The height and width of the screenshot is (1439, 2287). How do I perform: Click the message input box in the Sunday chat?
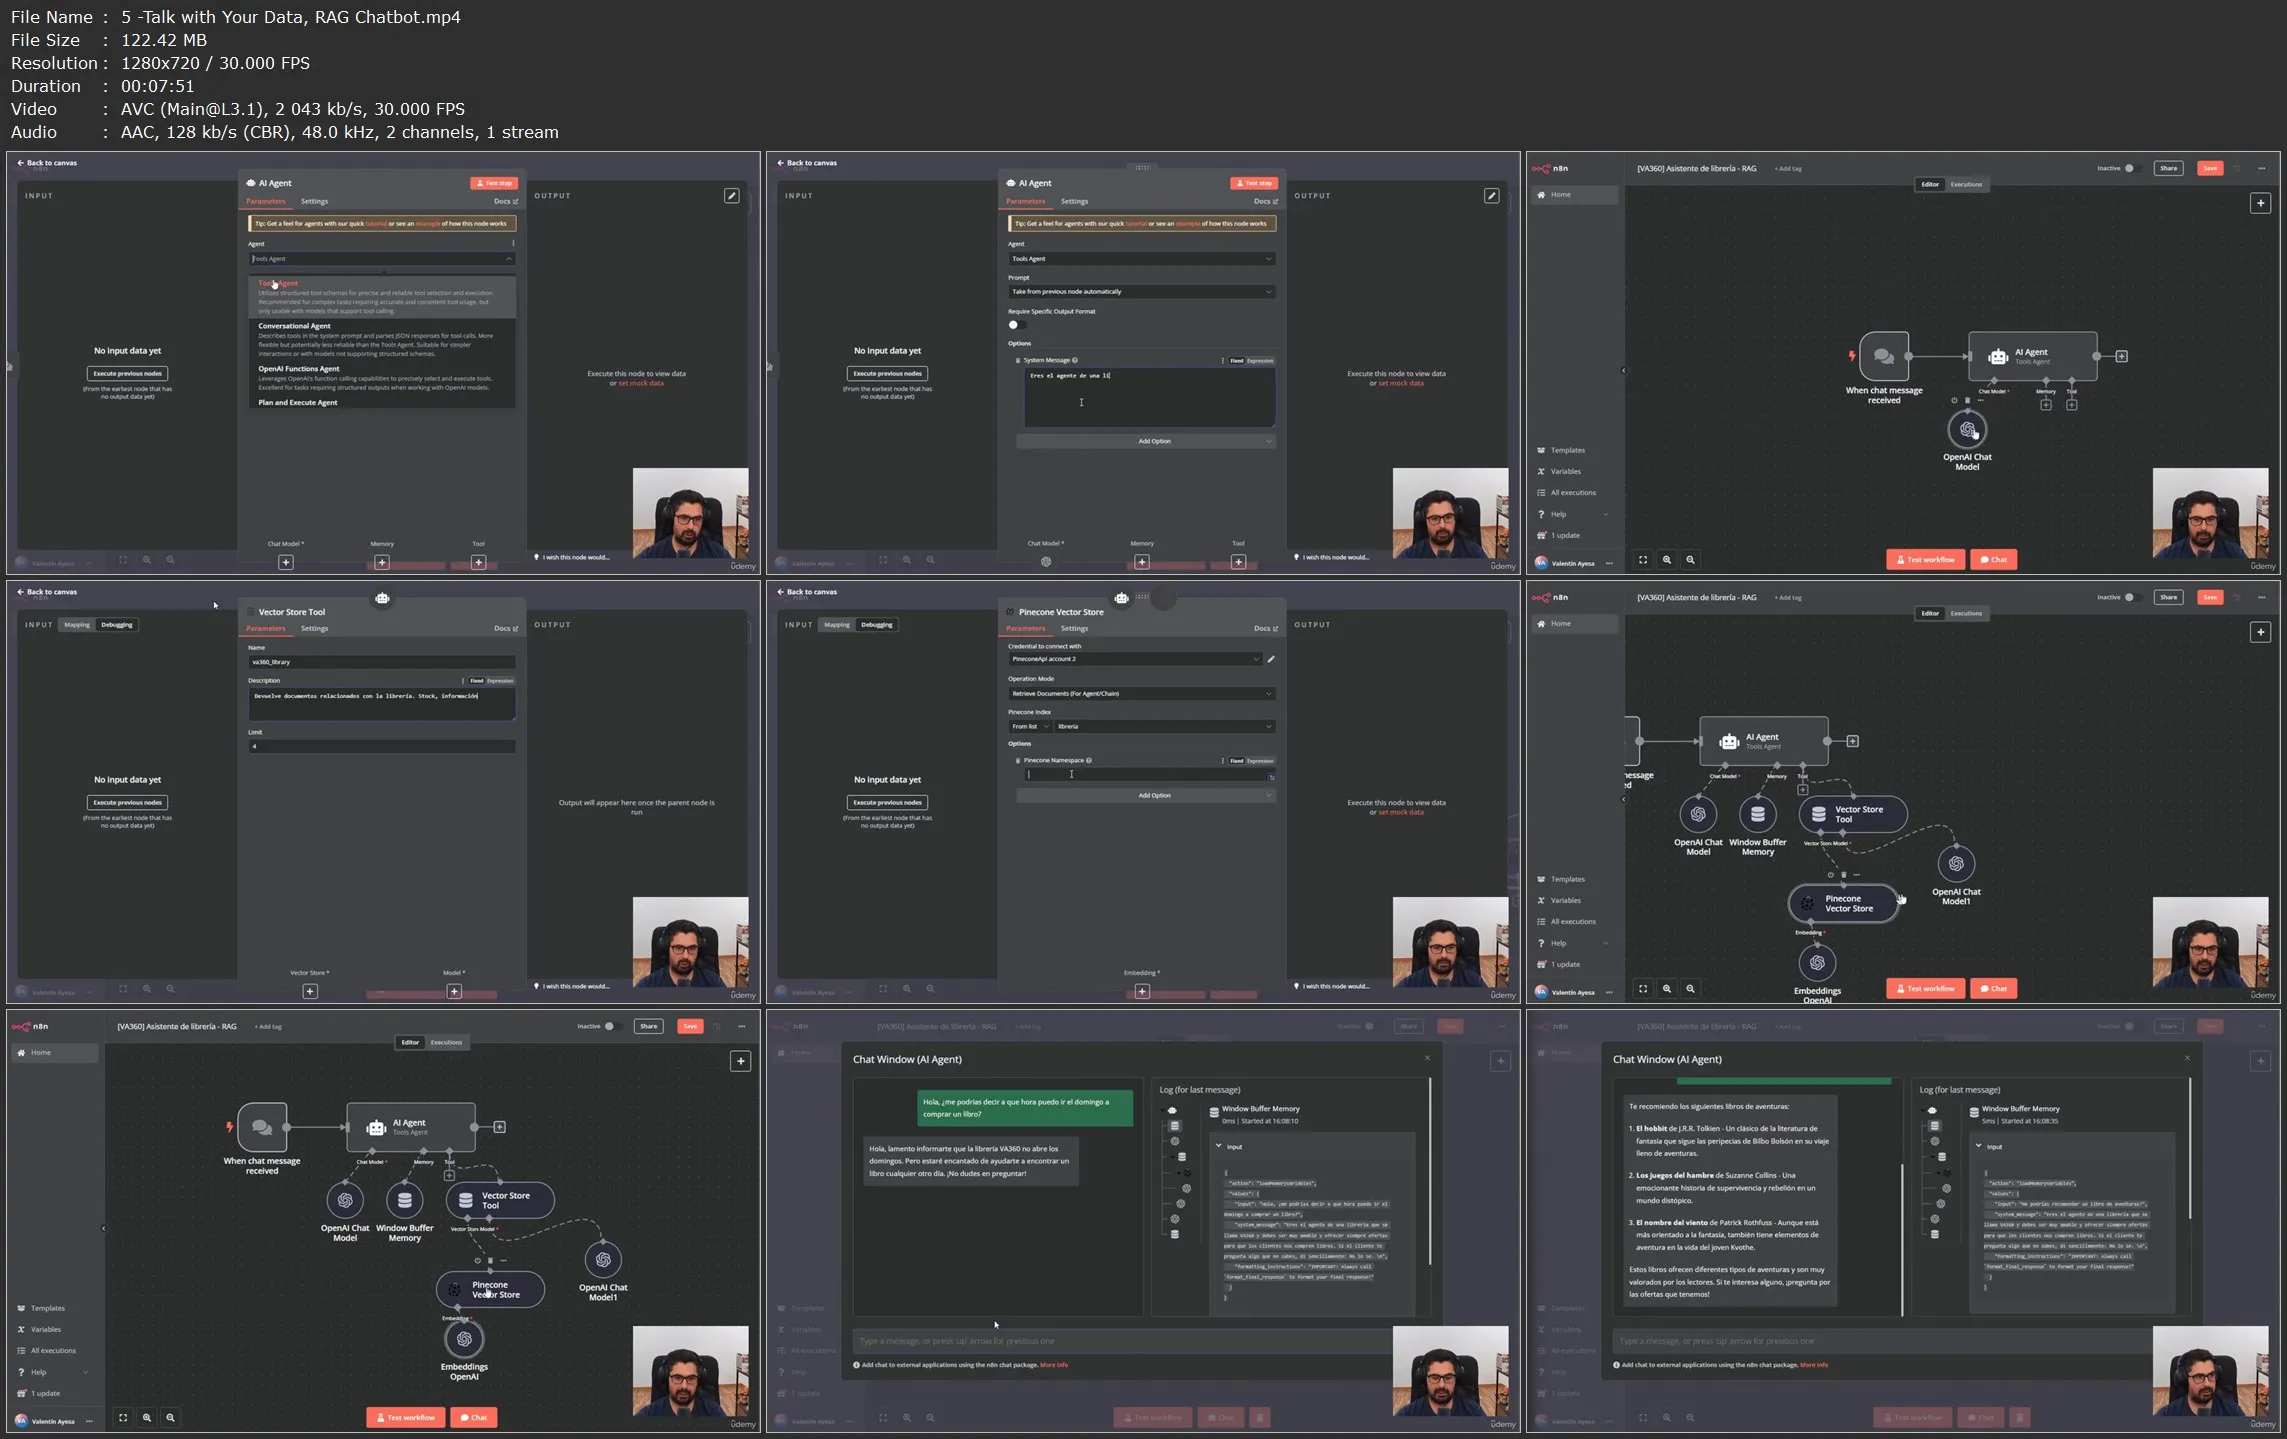tap(1121, 1341)
